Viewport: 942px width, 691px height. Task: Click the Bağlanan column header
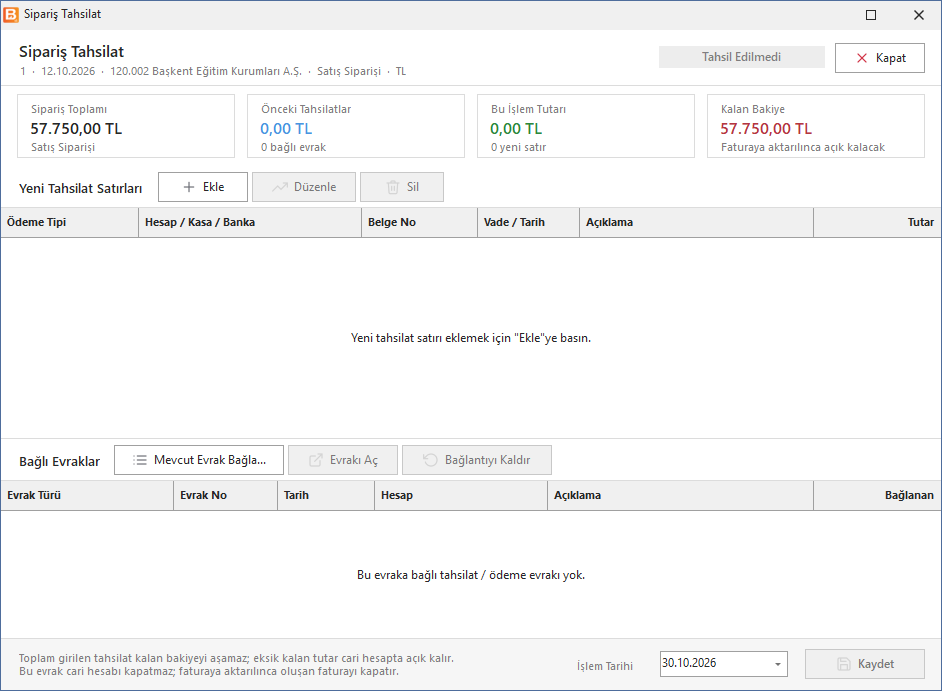(877, 496)
